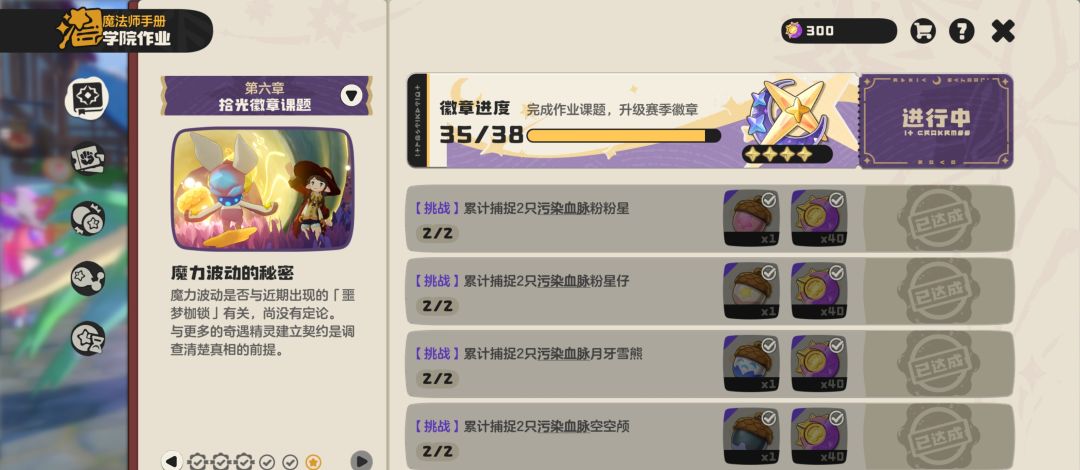Go to previous chapter page arrow

tap(172, 461)
